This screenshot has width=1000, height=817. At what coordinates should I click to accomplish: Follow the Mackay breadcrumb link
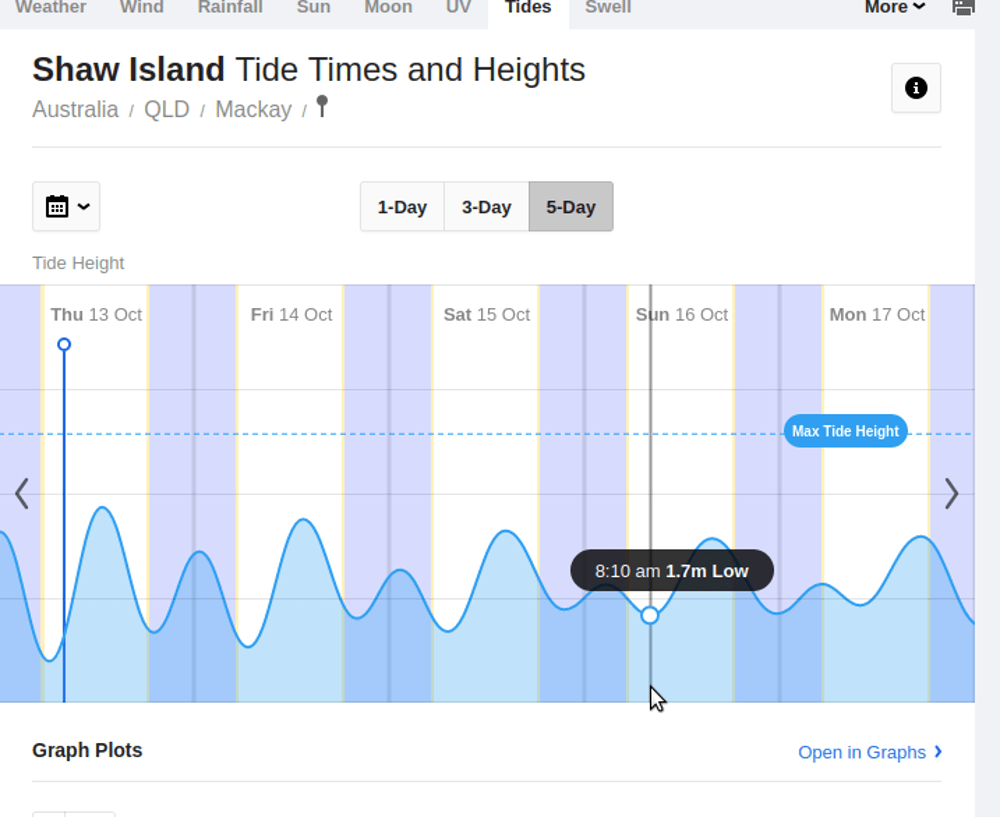coord(253,110)
